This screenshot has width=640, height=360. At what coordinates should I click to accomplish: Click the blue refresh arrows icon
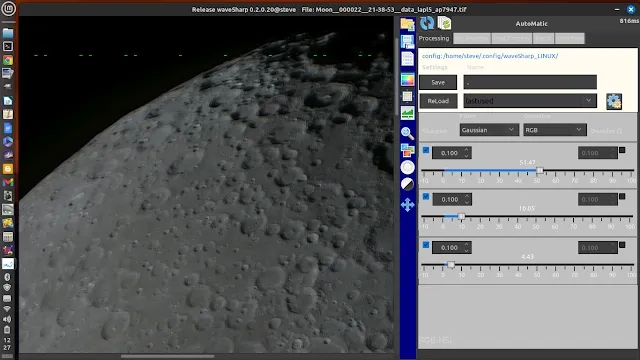click(427, 23)
